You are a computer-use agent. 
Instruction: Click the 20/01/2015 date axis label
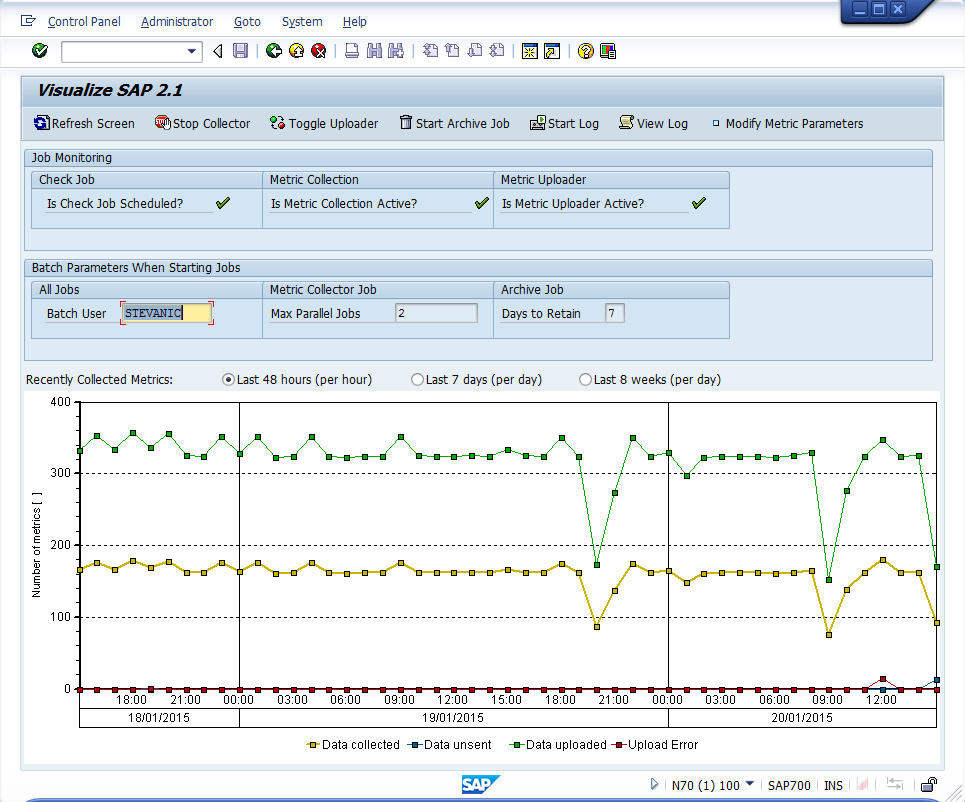point(802,718)
